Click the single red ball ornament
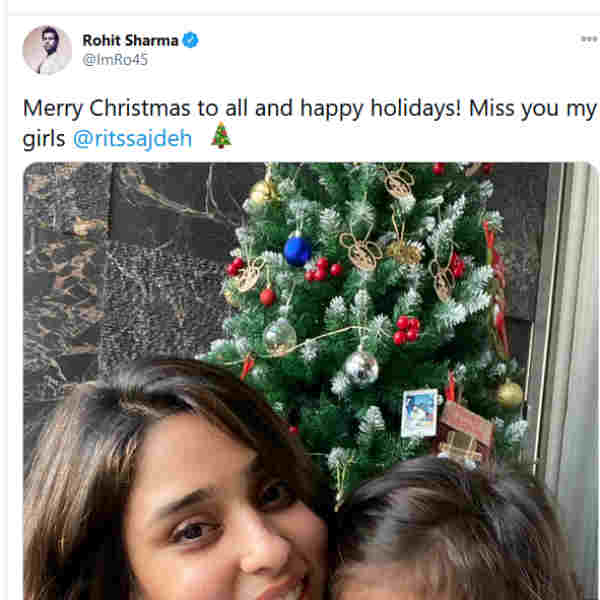This screenshot has height=600, width=600. click(x=268, y=297)
